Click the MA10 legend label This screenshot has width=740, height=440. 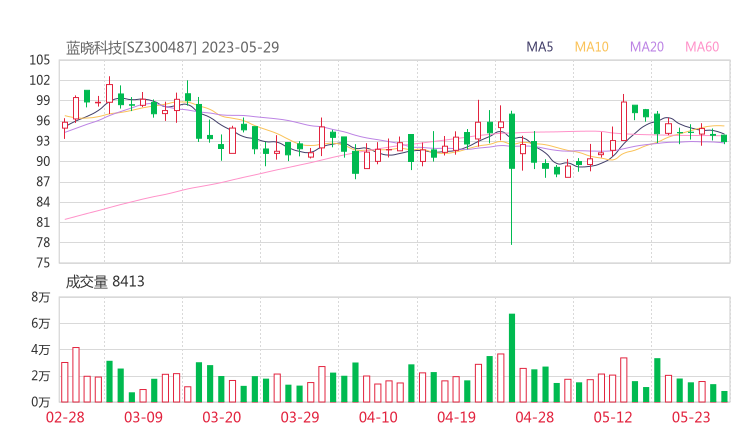click(591, 47)
